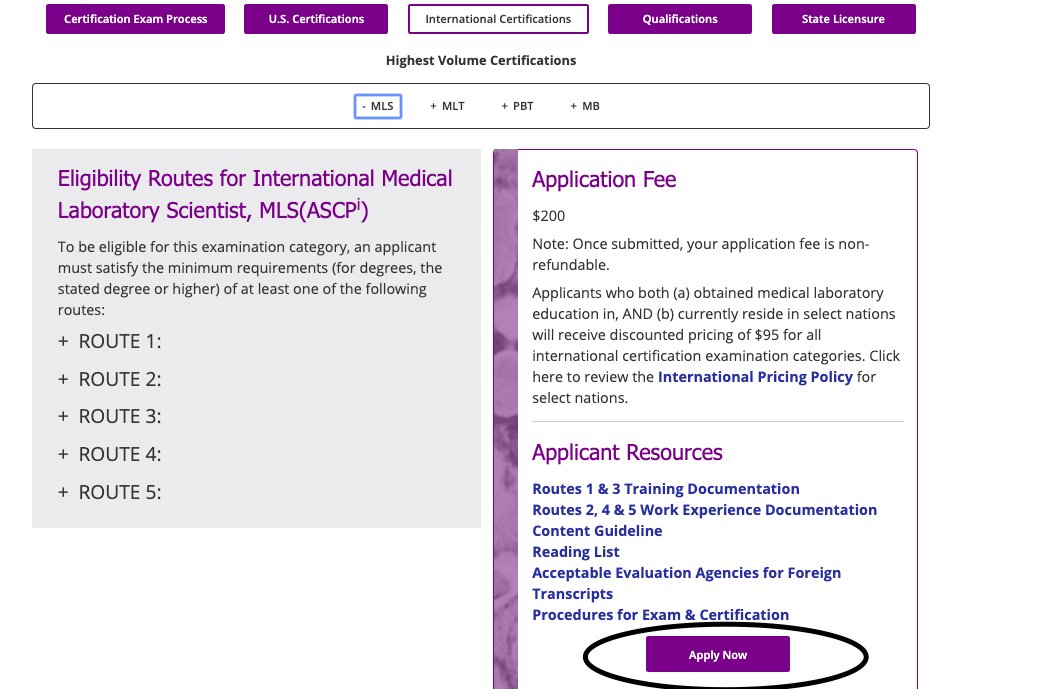Go to the State Licensure tab

click(843, 19)
